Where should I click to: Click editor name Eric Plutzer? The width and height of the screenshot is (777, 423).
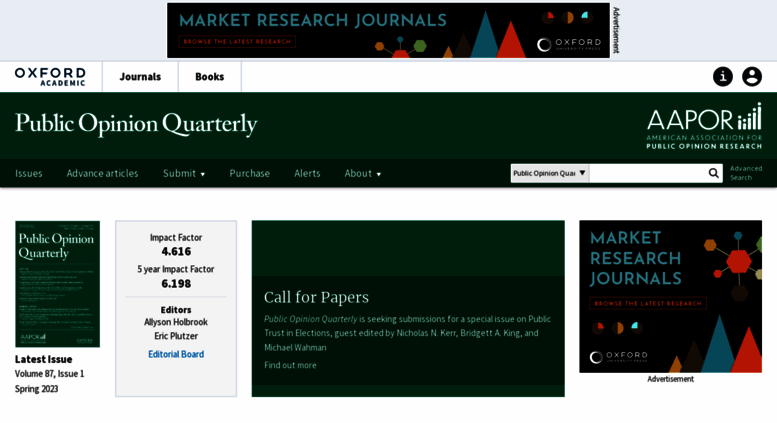(x=176, y=336)
